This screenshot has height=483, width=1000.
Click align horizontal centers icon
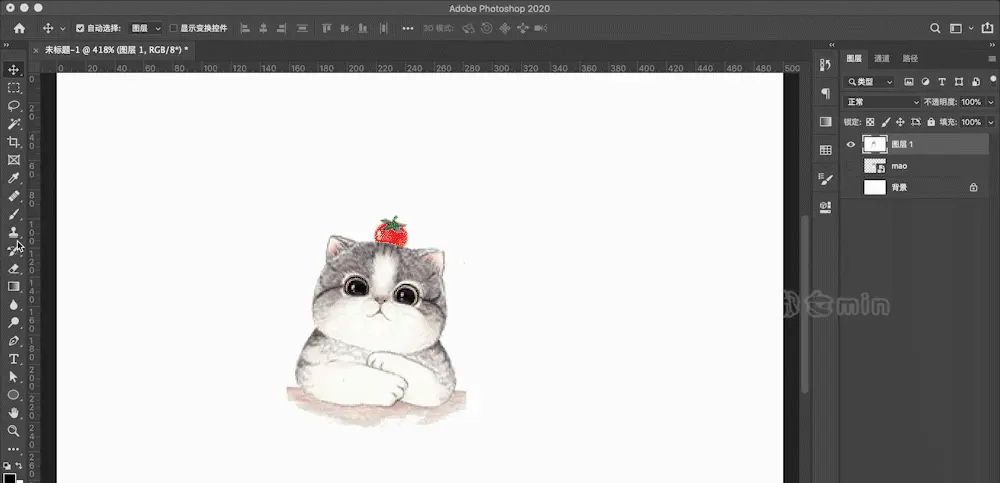263,28
